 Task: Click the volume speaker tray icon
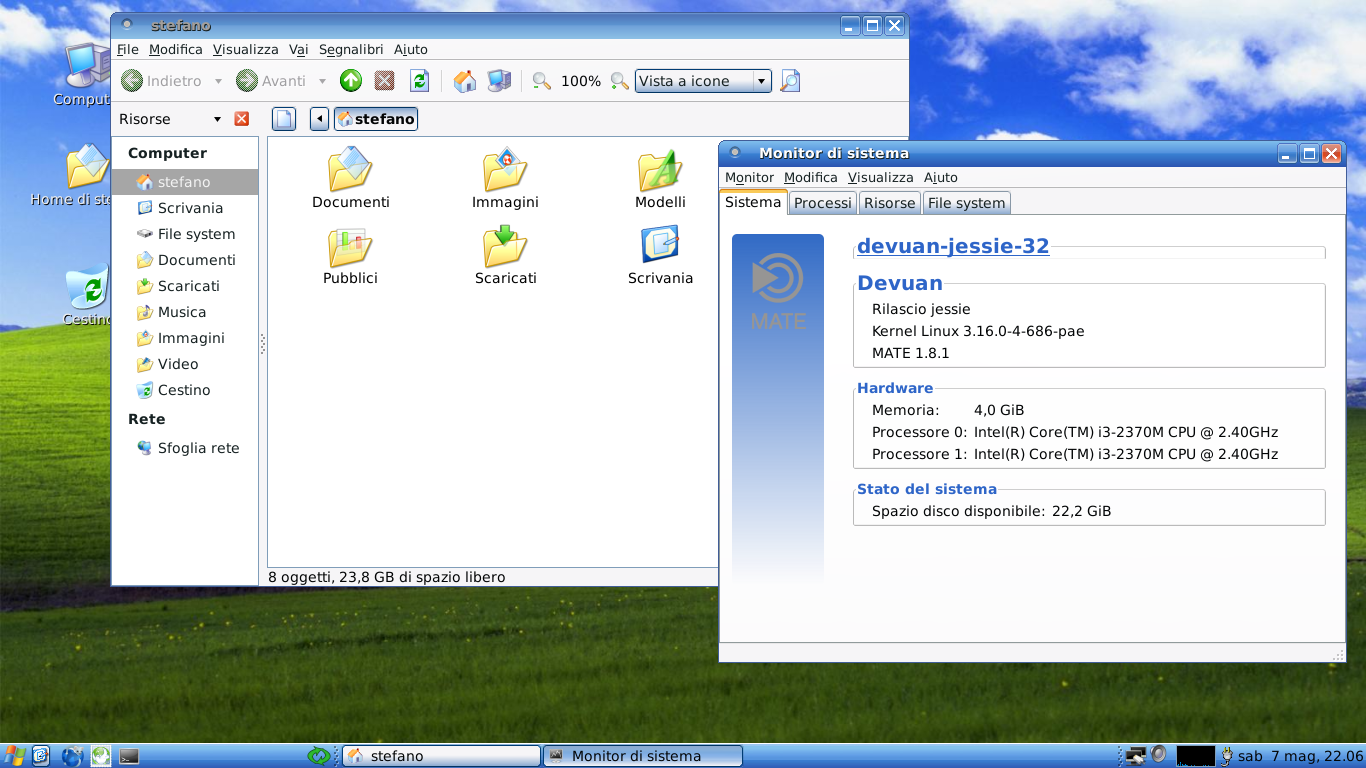1159,755
